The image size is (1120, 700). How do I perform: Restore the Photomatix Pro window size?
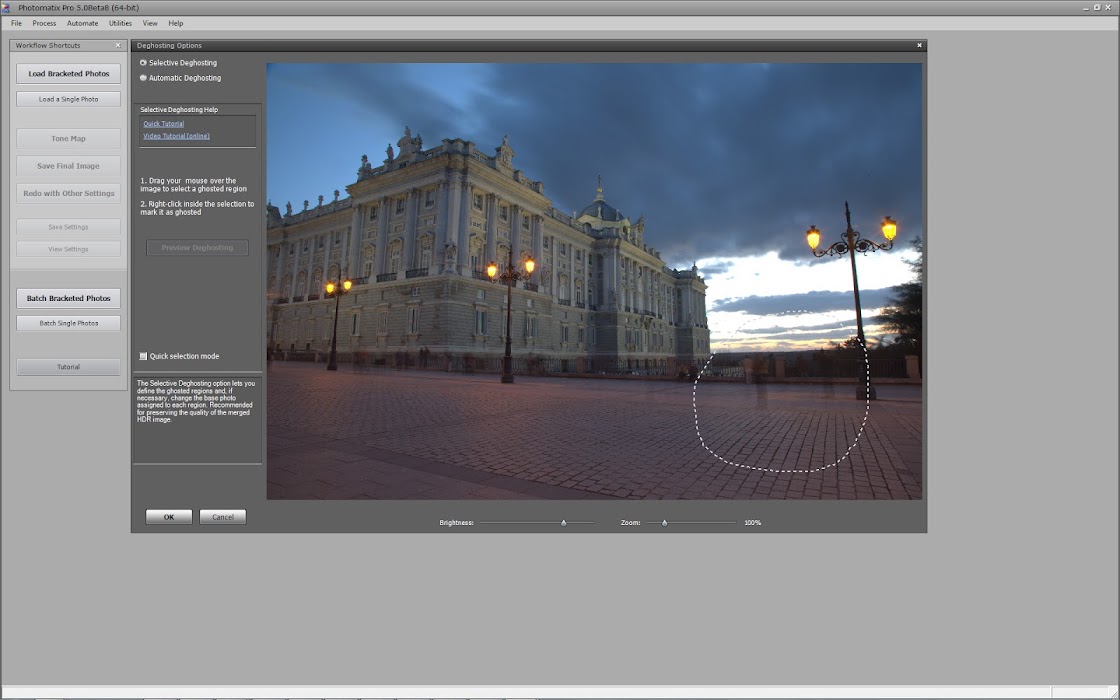coord(1097,8)
